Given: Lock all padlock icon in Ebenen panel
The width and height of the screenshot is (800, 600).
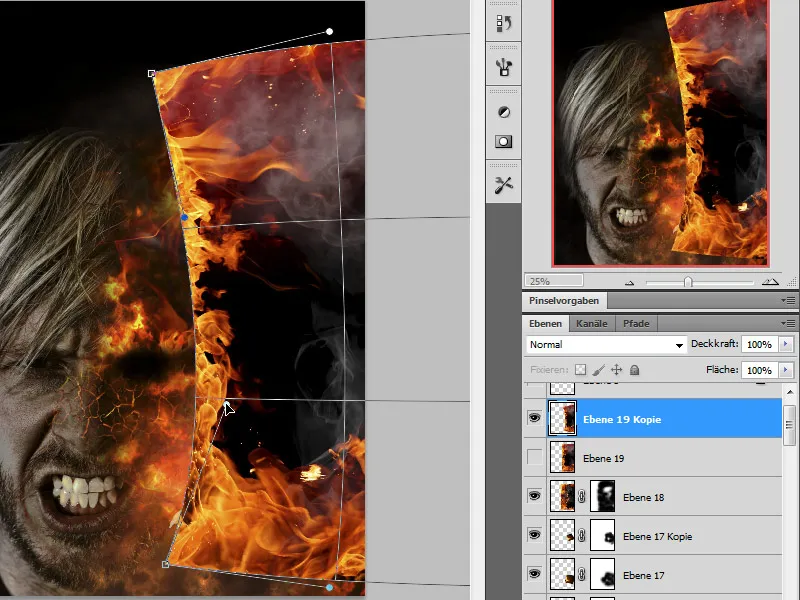Looking at the screenshot, I should pos(634,370).
